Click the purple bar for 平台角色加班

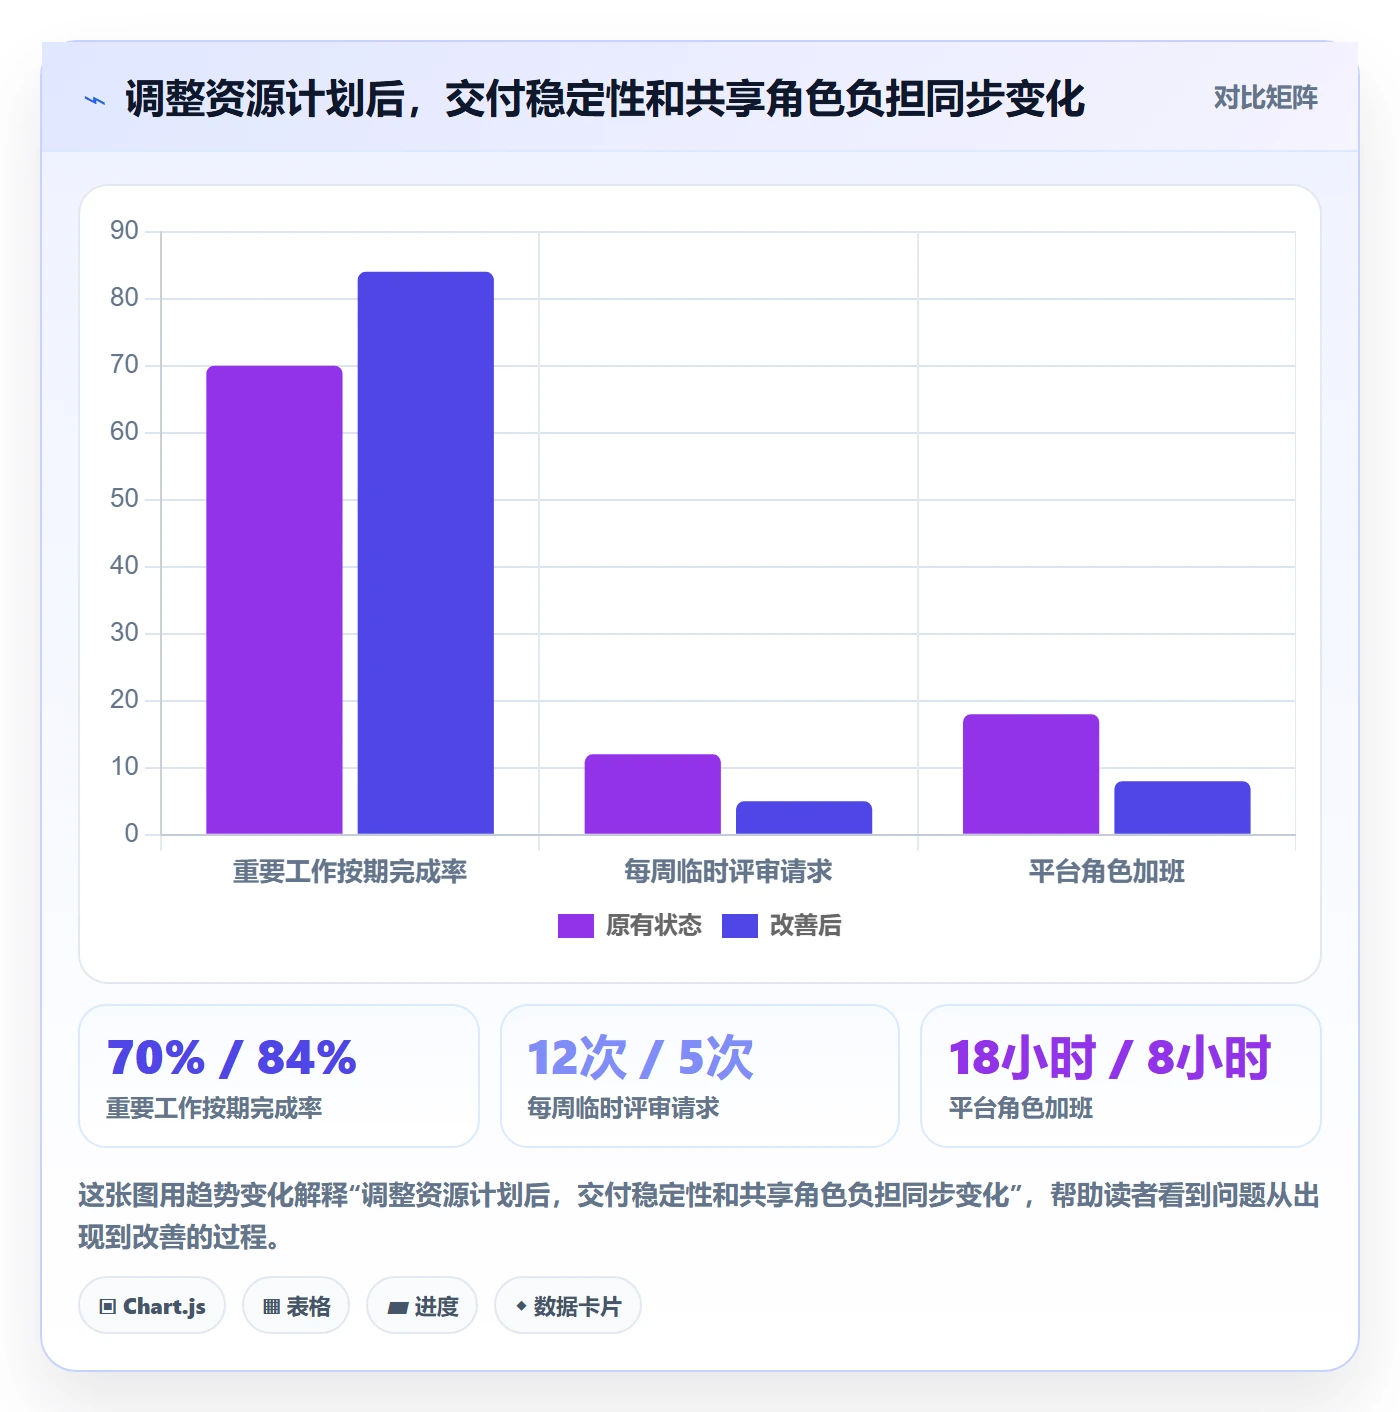[1031, 774]
